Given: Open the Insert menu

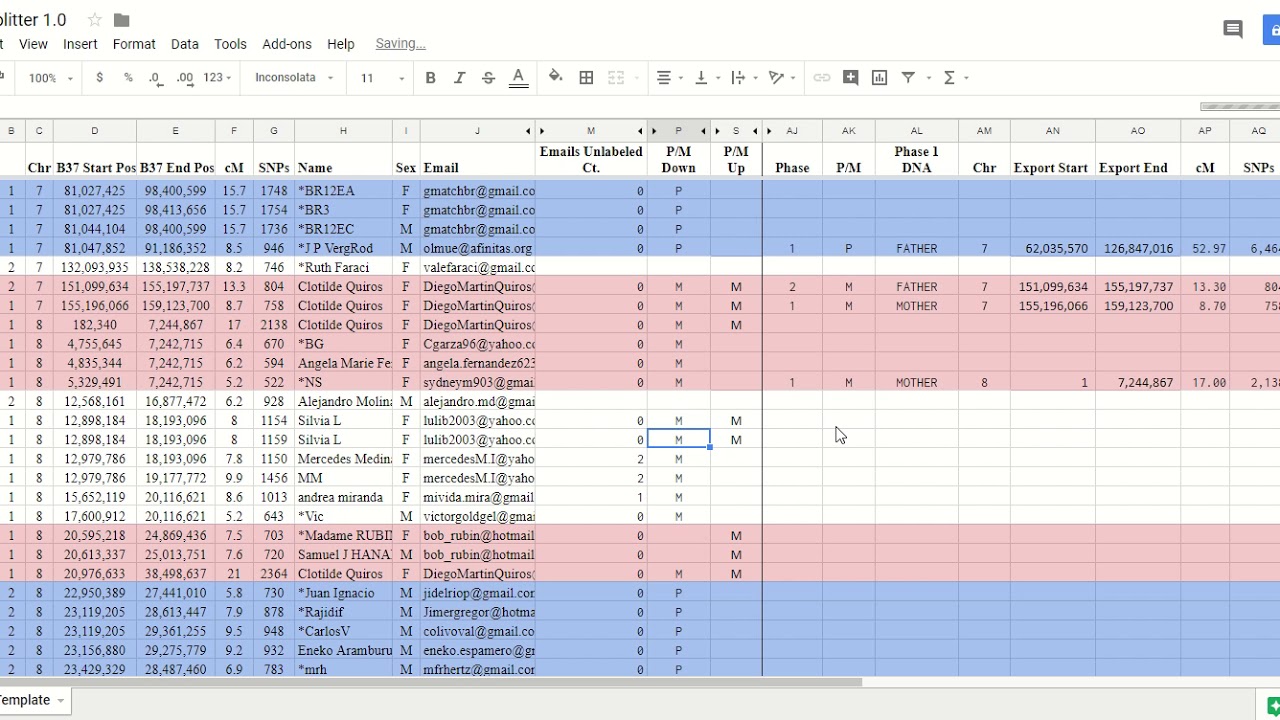Looking at the screenshot, I should tap(80, 44).
